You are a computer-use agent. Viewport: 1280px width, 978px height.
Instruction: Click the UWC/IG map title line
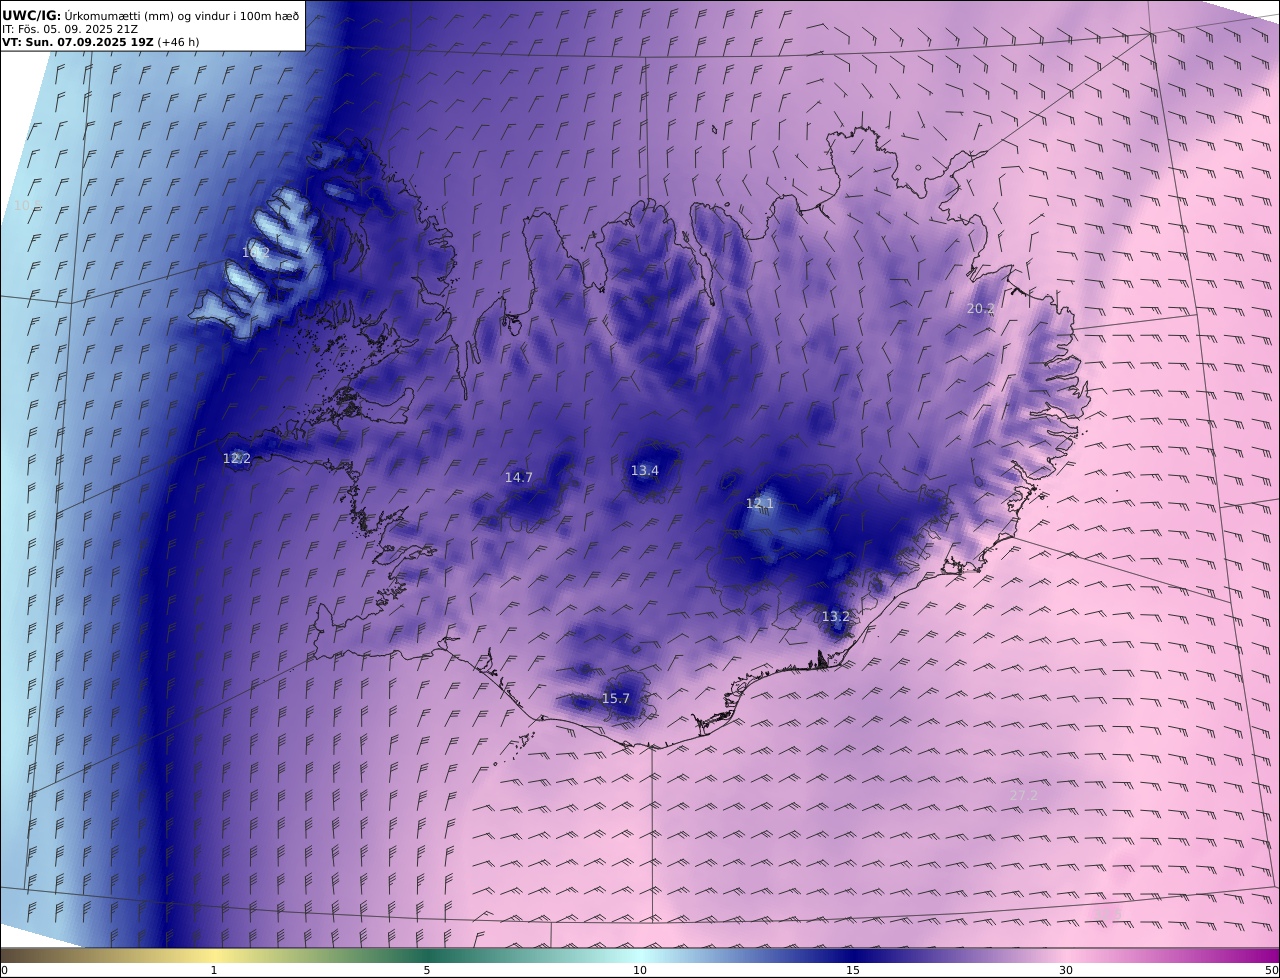pyautogui.click(x=150, y=15)
